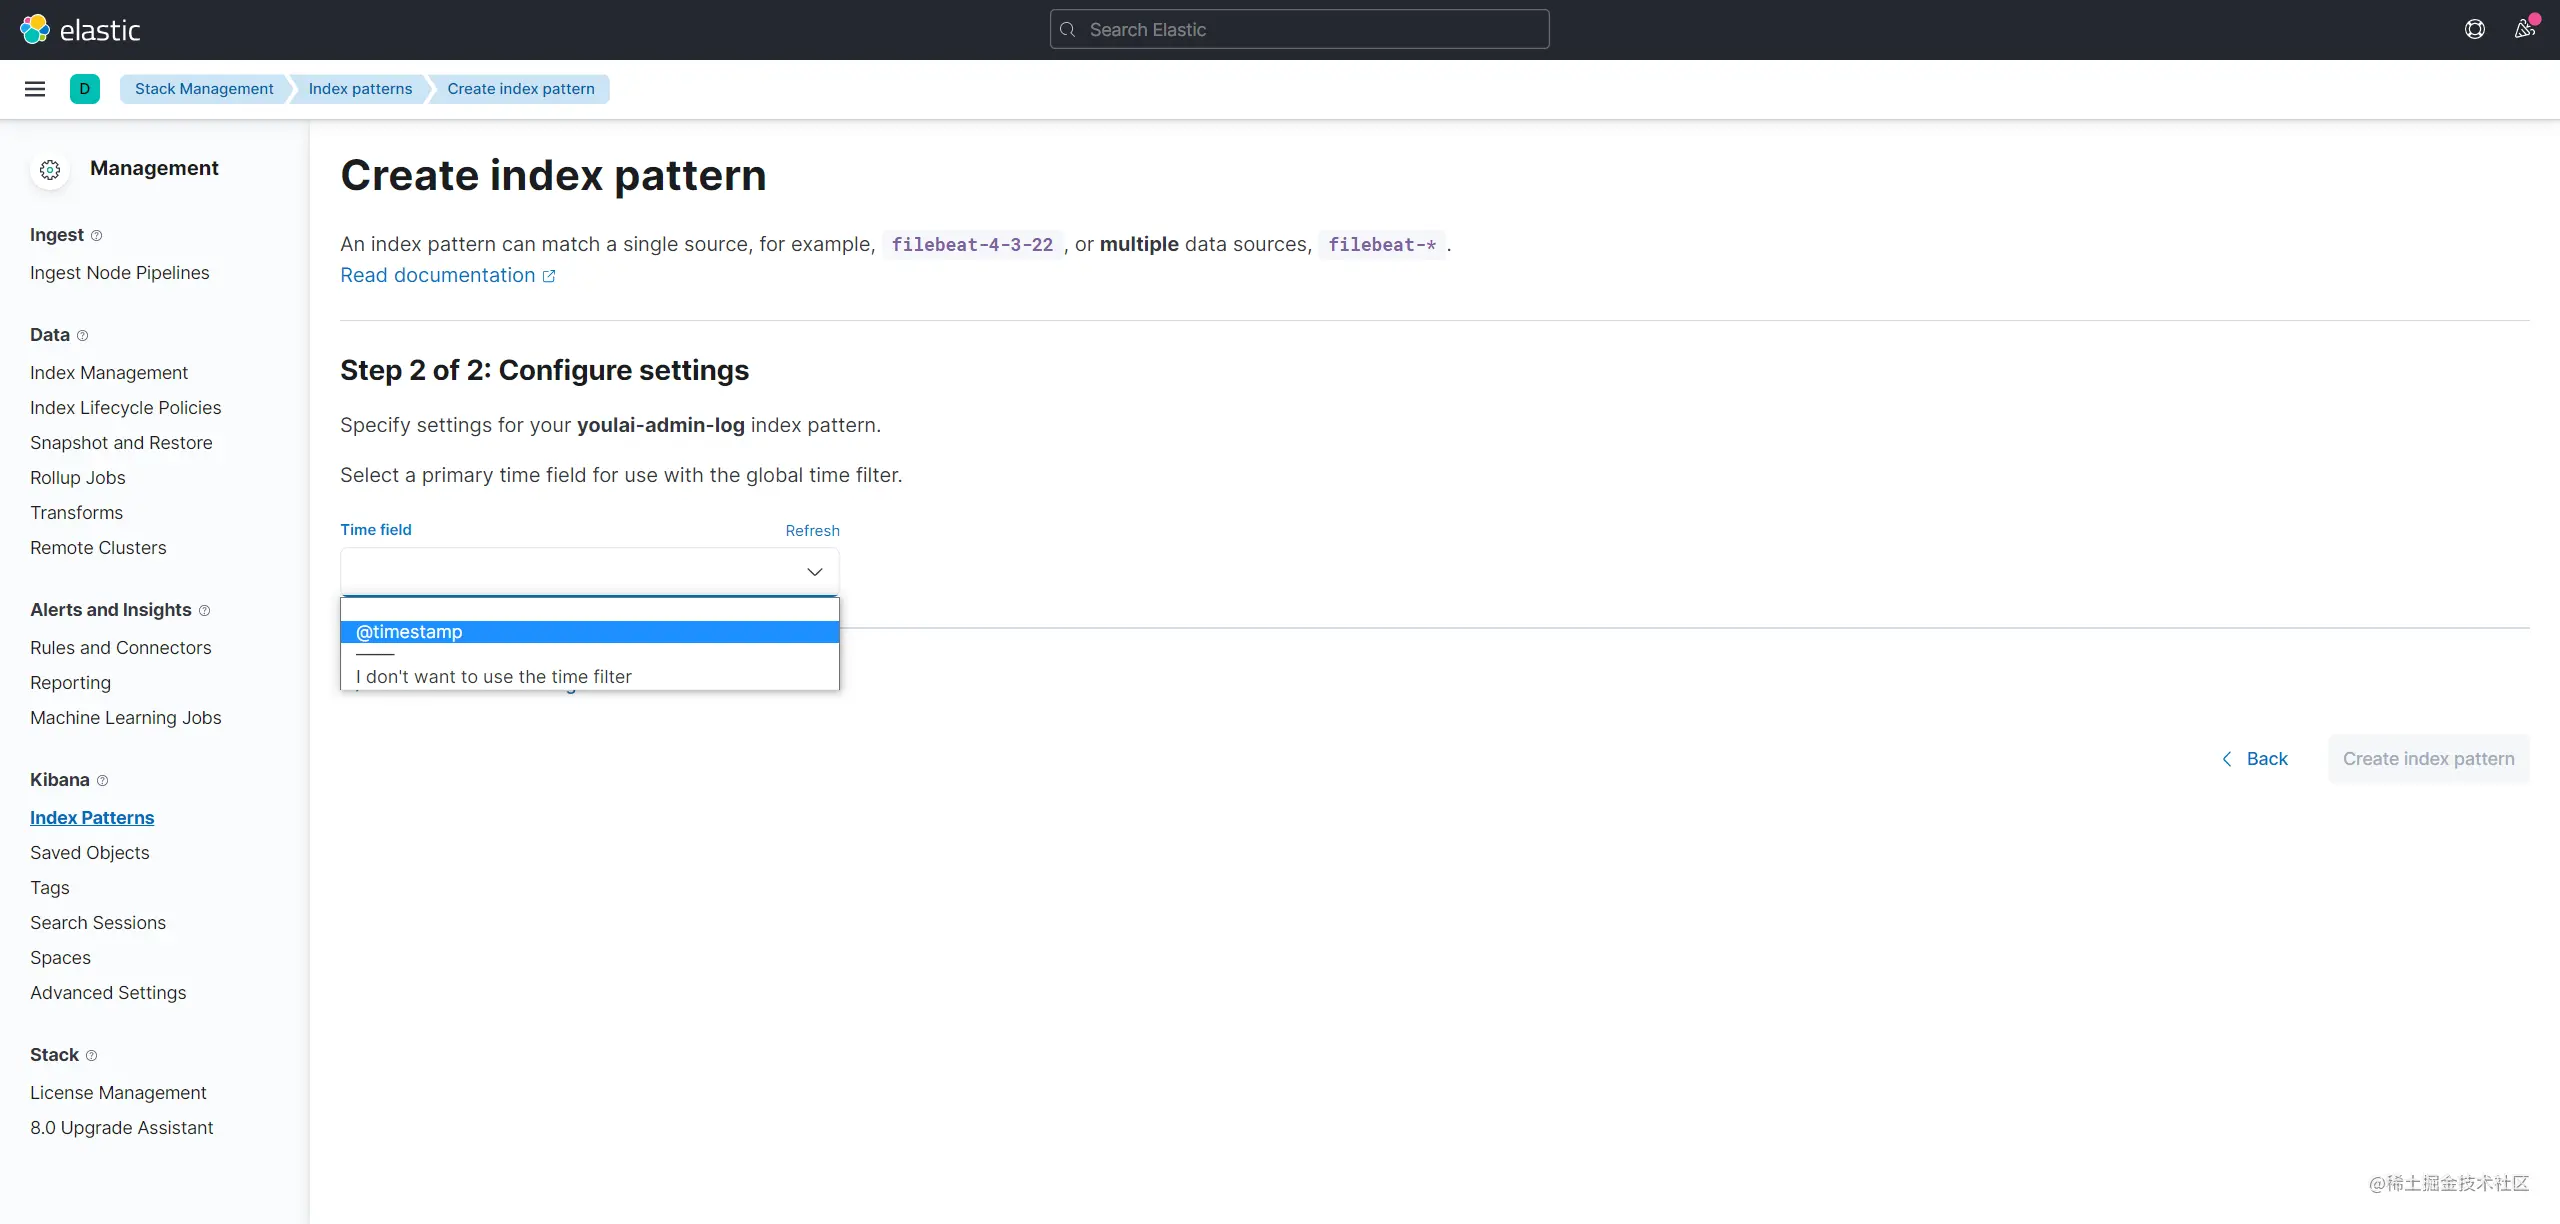Open the help menu icon

point(2475,29)
